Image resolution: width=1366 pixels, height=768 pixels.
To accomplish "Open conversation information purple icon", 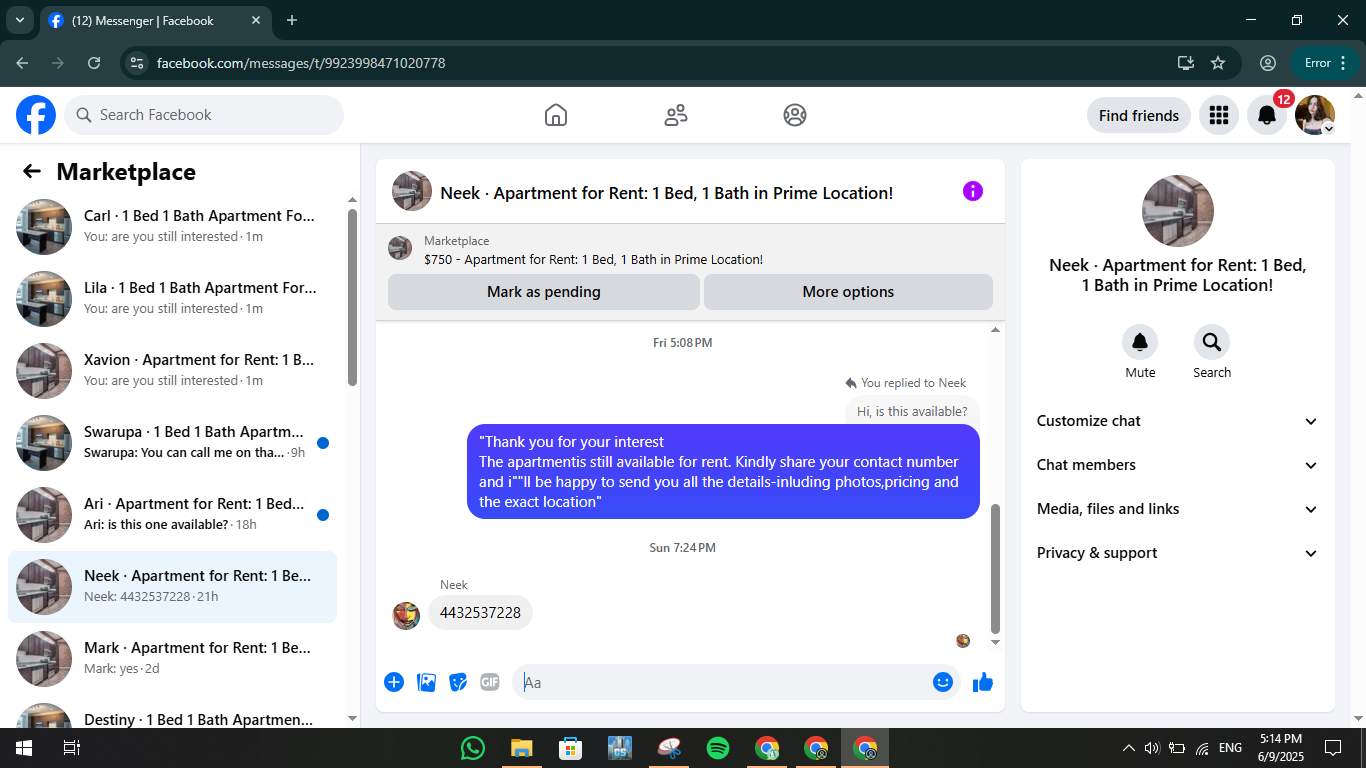I will pyautogui.click(x=973, y=191).
